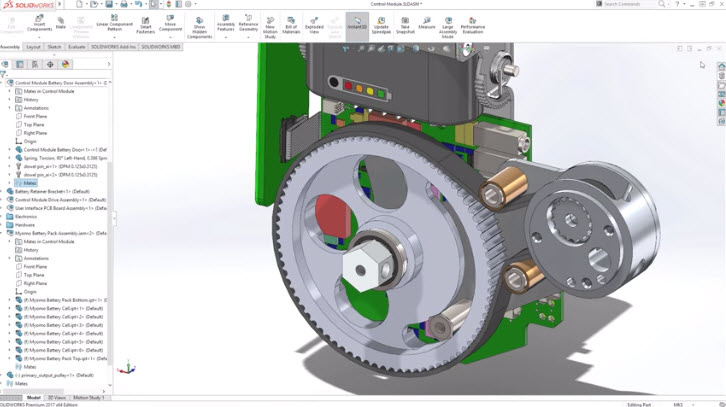This screenshot has height=407, width=726.
Task: Click the Insert Components tool
Action: (39, 23)
